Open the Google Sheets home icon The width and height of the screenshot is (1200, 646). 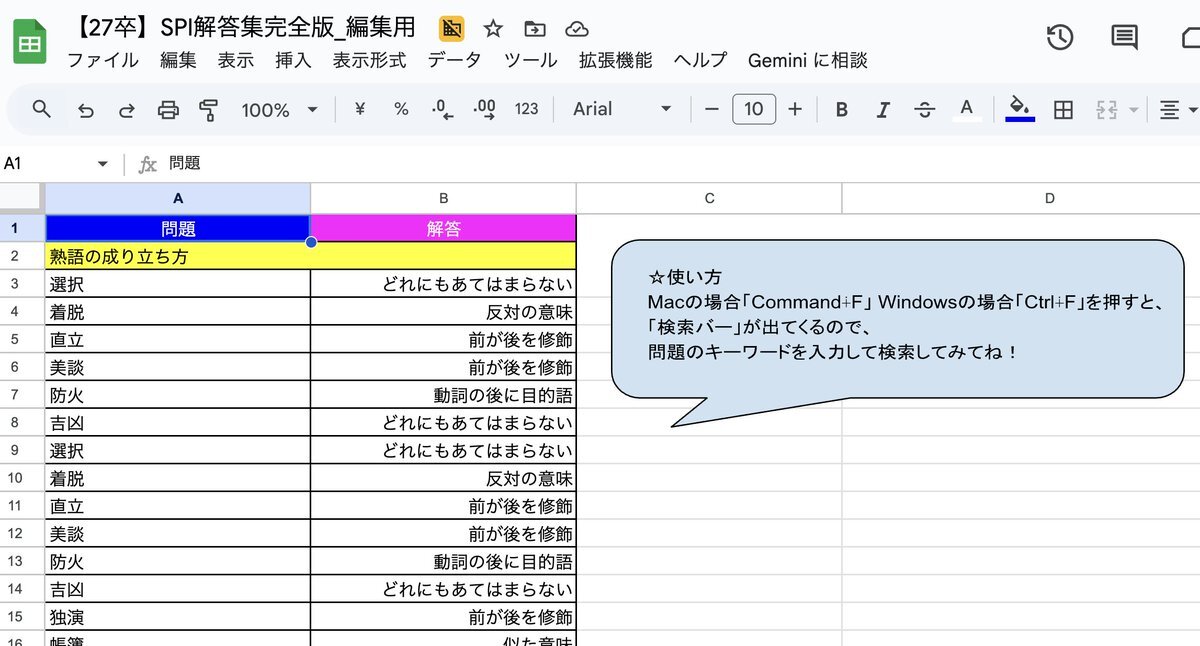[29, 43]
